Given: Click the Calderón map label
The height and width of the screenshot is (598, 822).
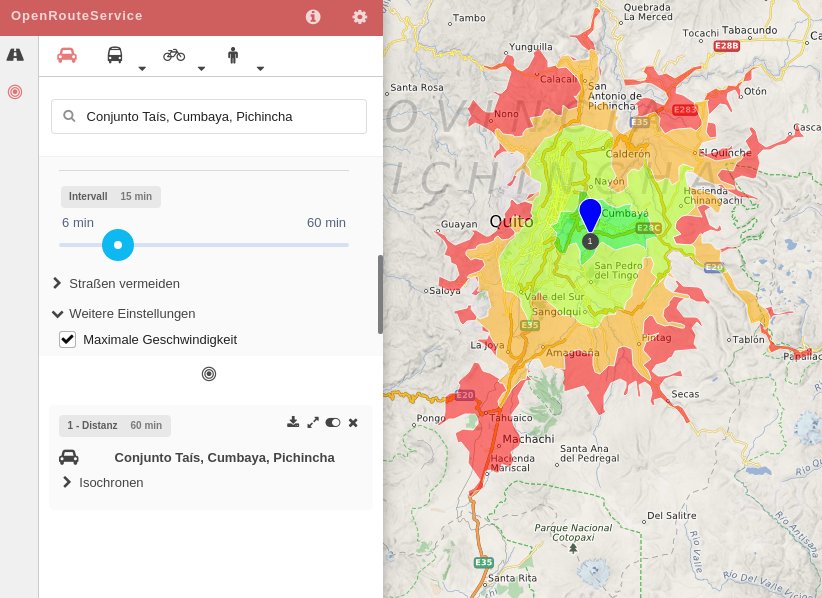Looking at the screenshot, I should pyautogui.click(x=628, y=154).
